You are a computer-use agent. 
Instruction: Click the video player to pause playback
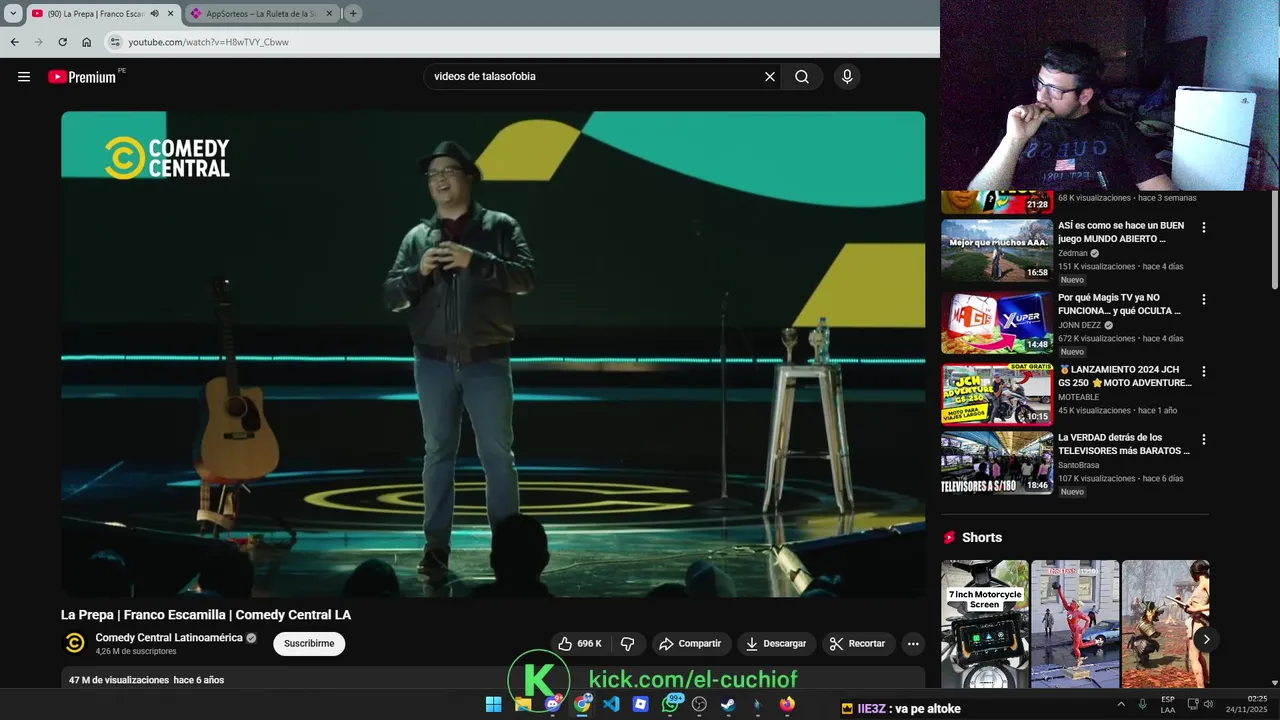pyautogui.click(x=493, y=354)
